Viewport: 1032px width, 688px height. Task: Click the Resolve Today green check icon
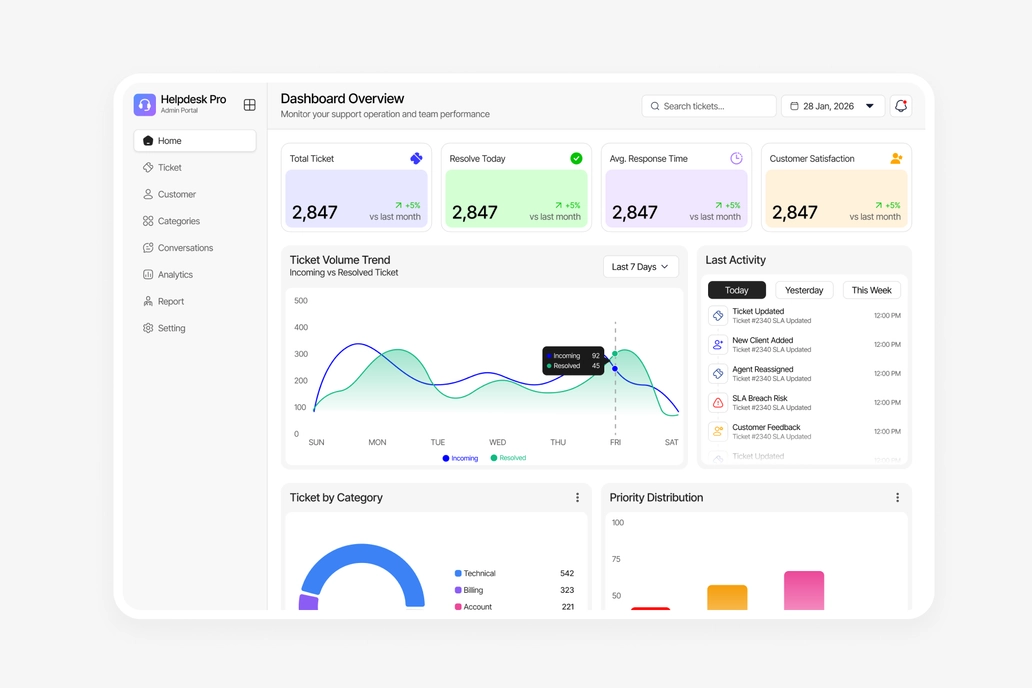click(576, 158)
